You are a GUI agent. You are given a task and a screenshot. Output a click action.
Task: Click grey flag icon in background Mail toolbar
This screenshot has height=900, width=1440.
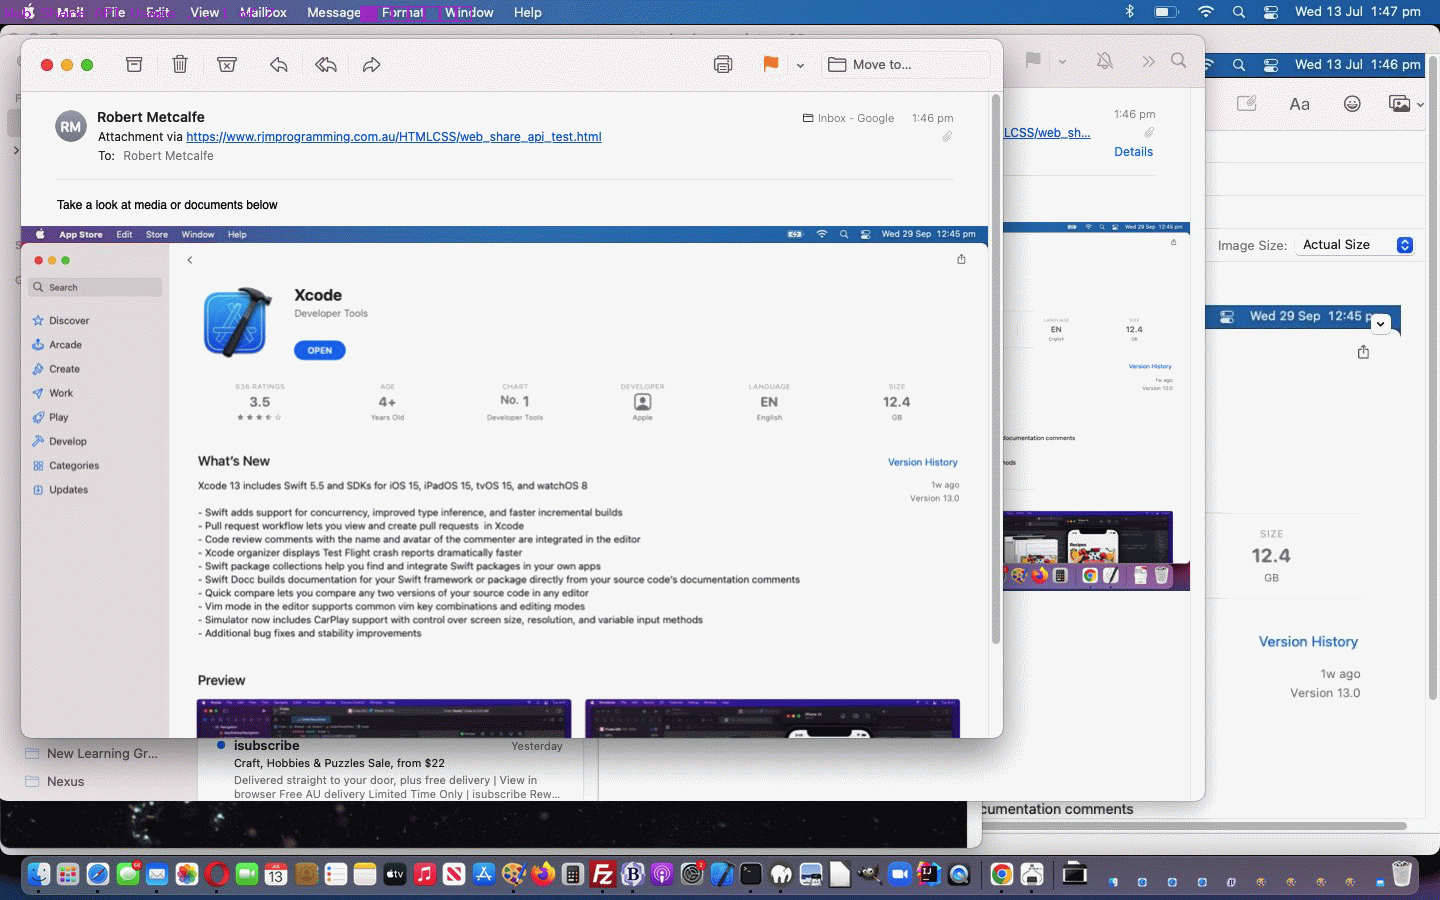1033,60
